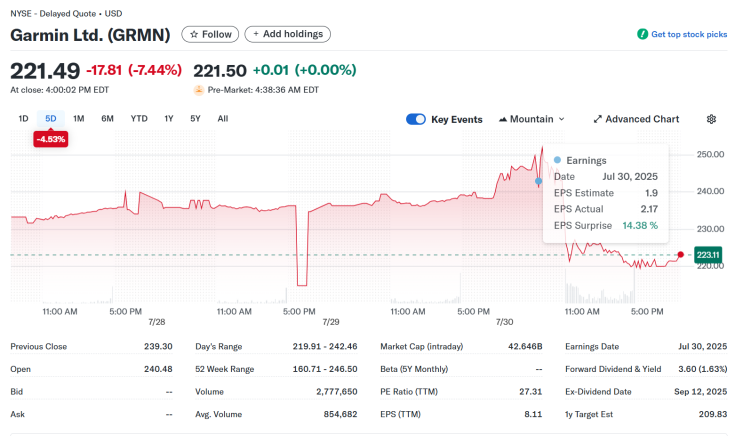Select the YTD range tab

coord(139,118)
